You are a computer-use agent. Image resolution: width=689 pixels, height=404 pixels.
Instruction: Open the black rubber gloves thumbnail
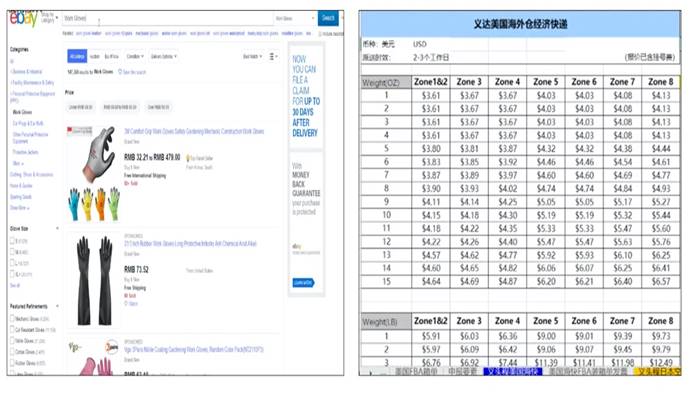[94, 280]
